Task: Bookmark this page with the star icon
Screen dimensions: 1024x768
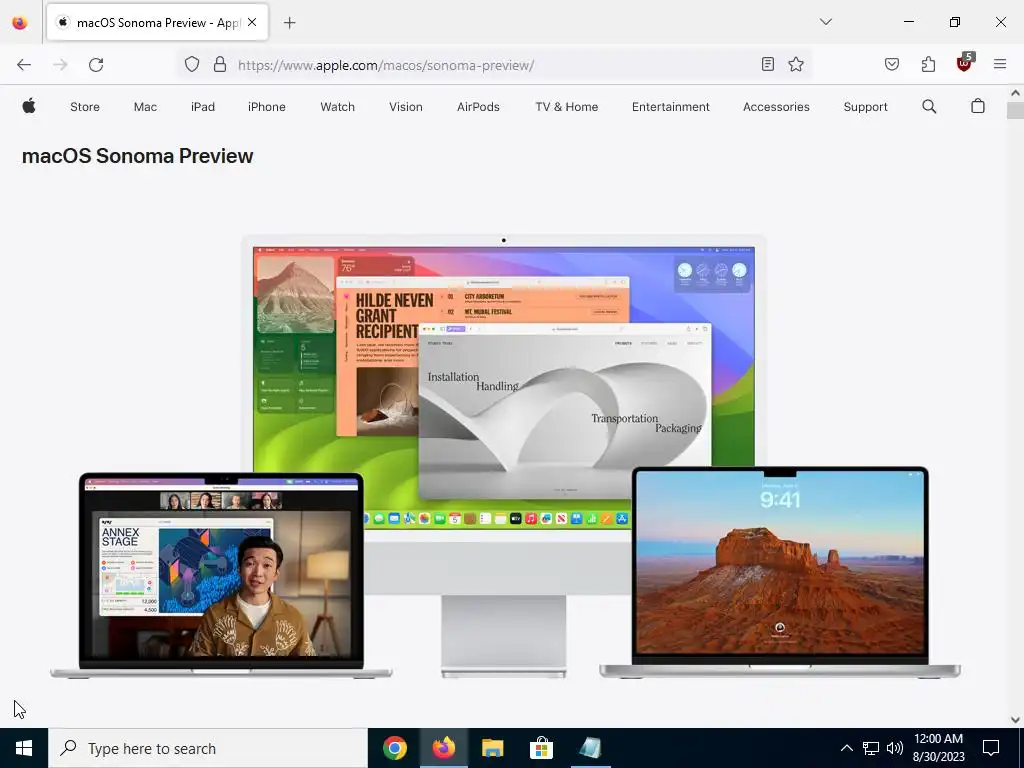Action: (795, 64)
